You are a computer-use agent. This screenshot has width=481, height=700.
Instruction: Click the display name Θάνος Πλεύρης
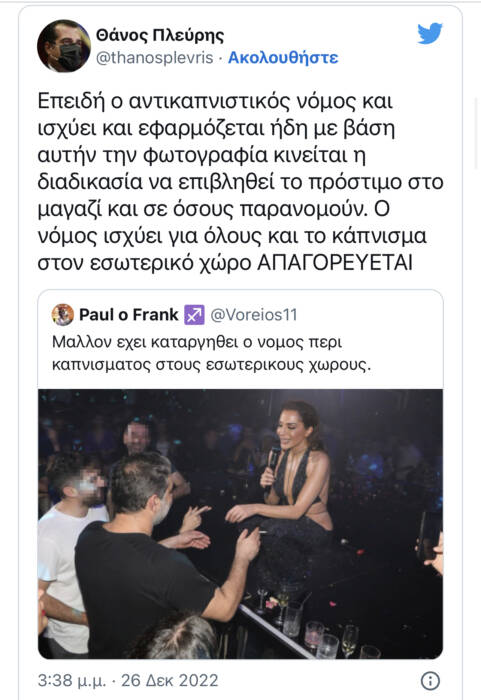160,36
